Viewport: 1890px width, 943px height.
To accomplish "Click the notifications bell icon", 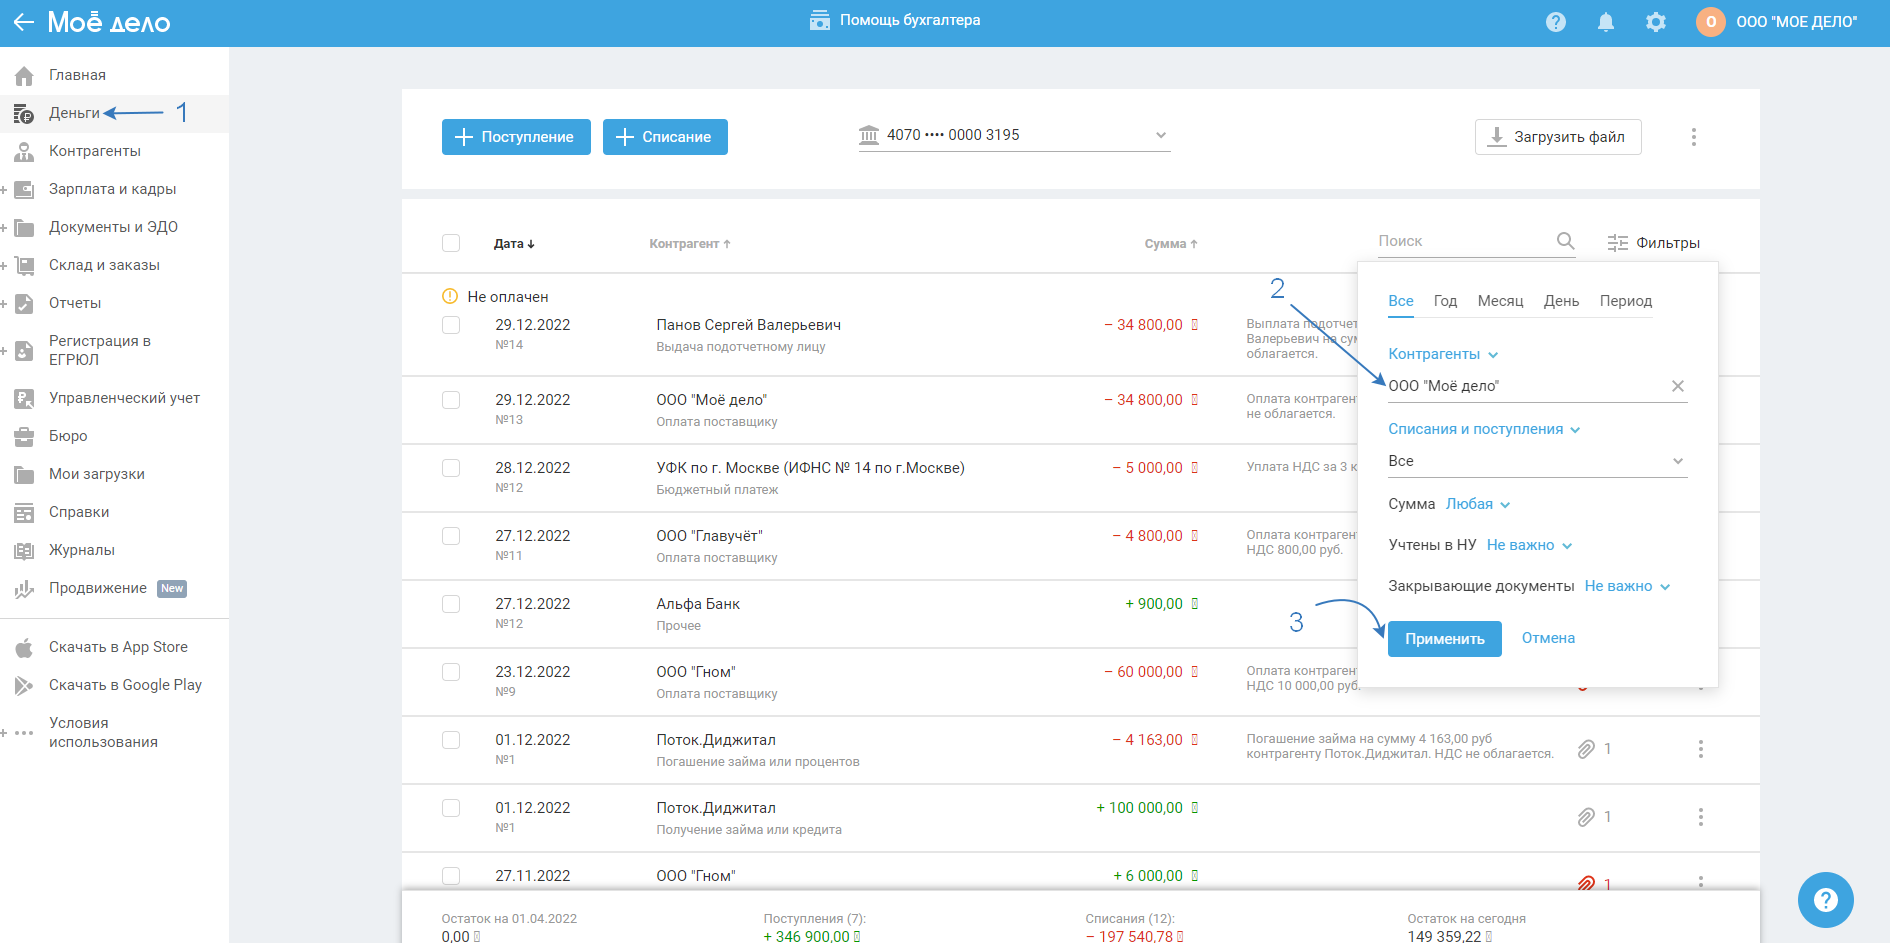I will [x=1605, y=22].
